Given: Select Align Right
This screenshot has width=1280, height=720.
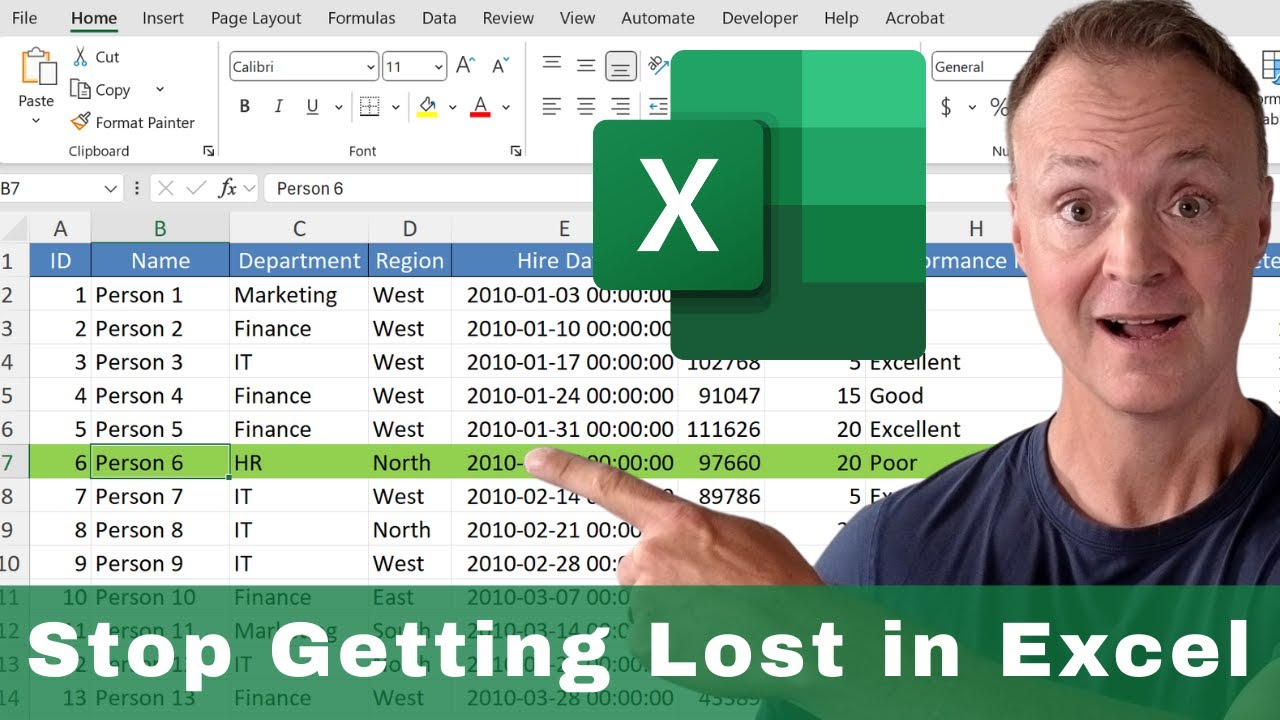Looking at the screenshot, I should [x=620, y=106].
